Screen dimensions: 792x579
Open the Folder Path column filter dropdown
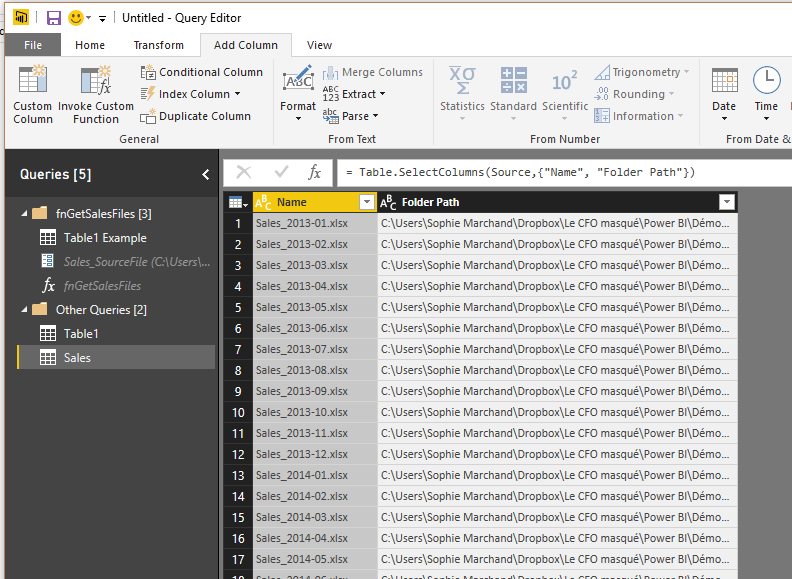[726, 202]
